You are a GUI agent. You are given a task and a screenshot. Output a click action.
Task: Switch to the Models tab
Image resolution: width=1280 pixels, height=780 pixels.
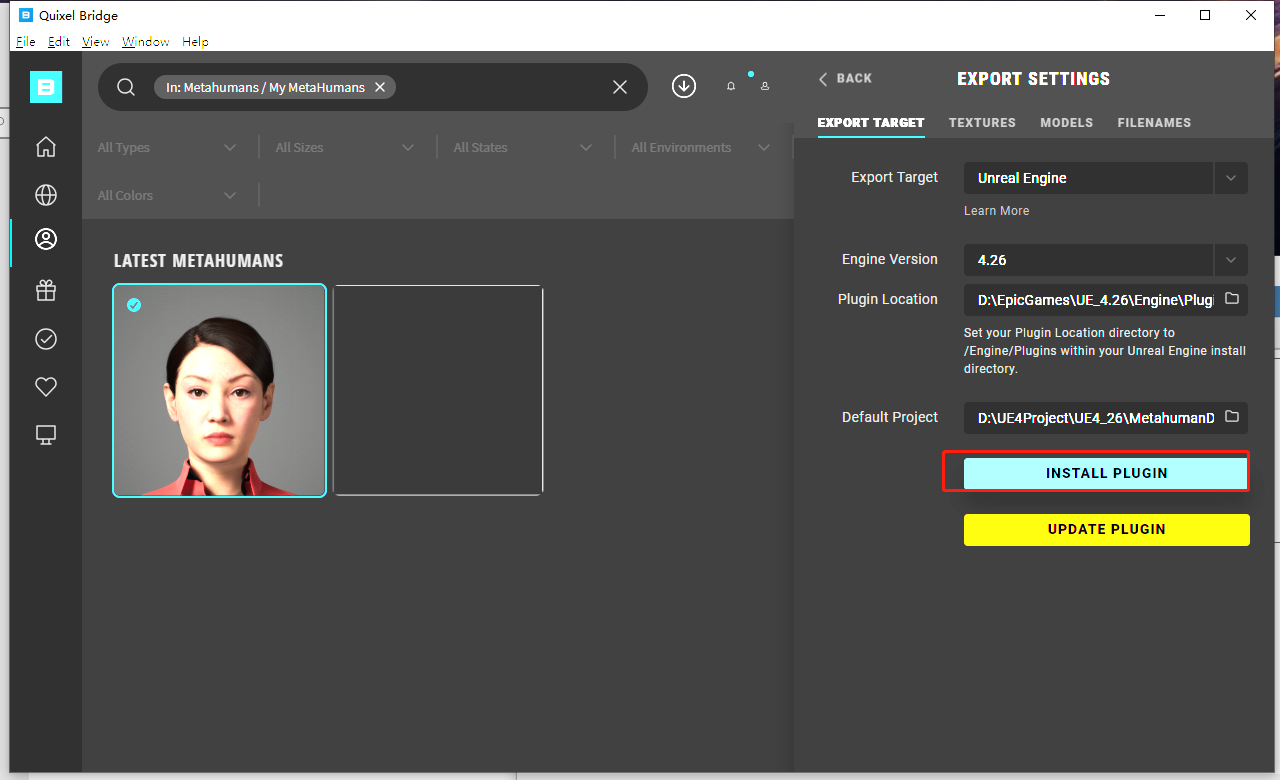[1067, 123]
